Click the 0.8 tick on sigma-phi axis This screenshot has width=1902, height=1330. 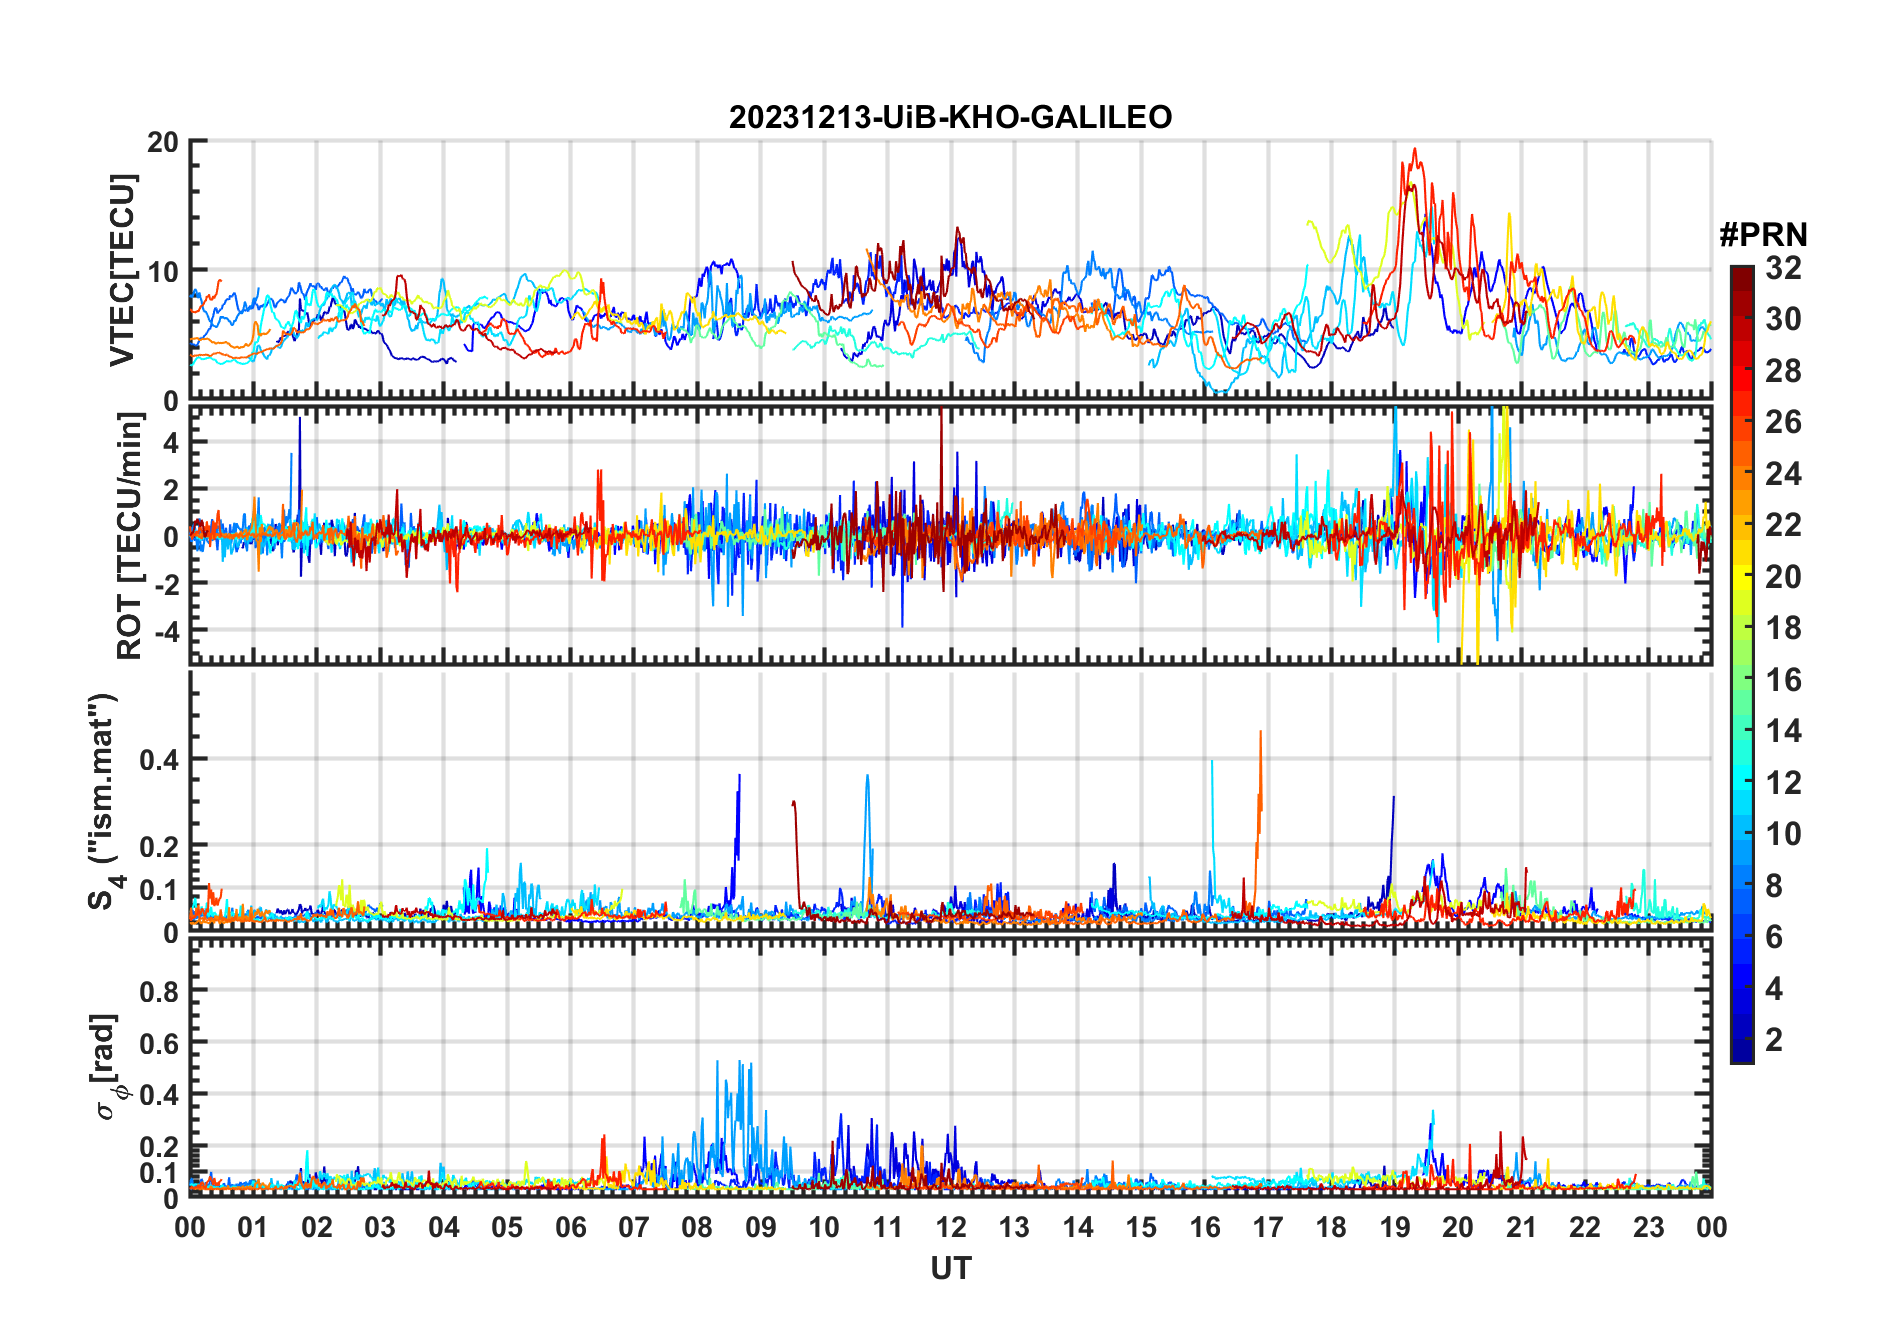[x=158, y=991]
